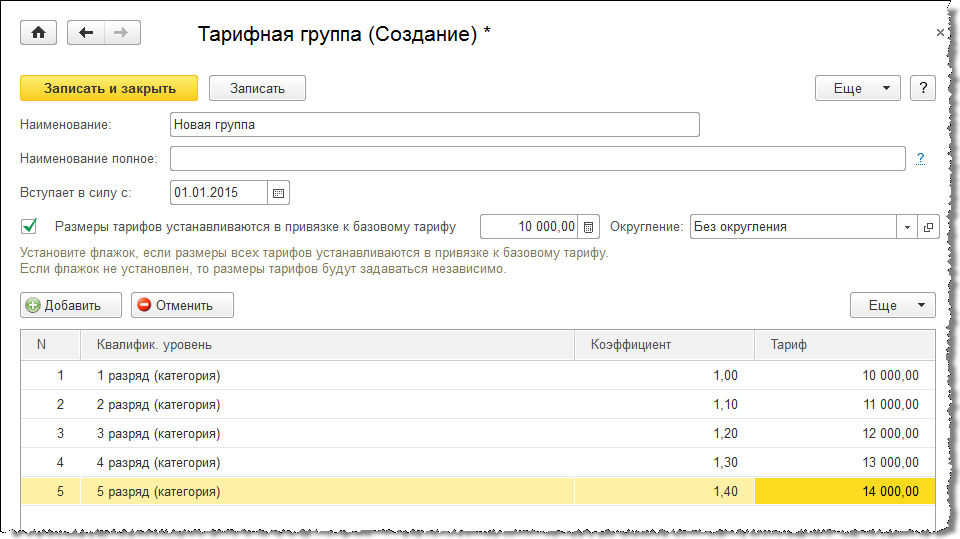Screen dimensions: 960x539
Task: Click open-form icon next to rounding field
Action: 929,227
